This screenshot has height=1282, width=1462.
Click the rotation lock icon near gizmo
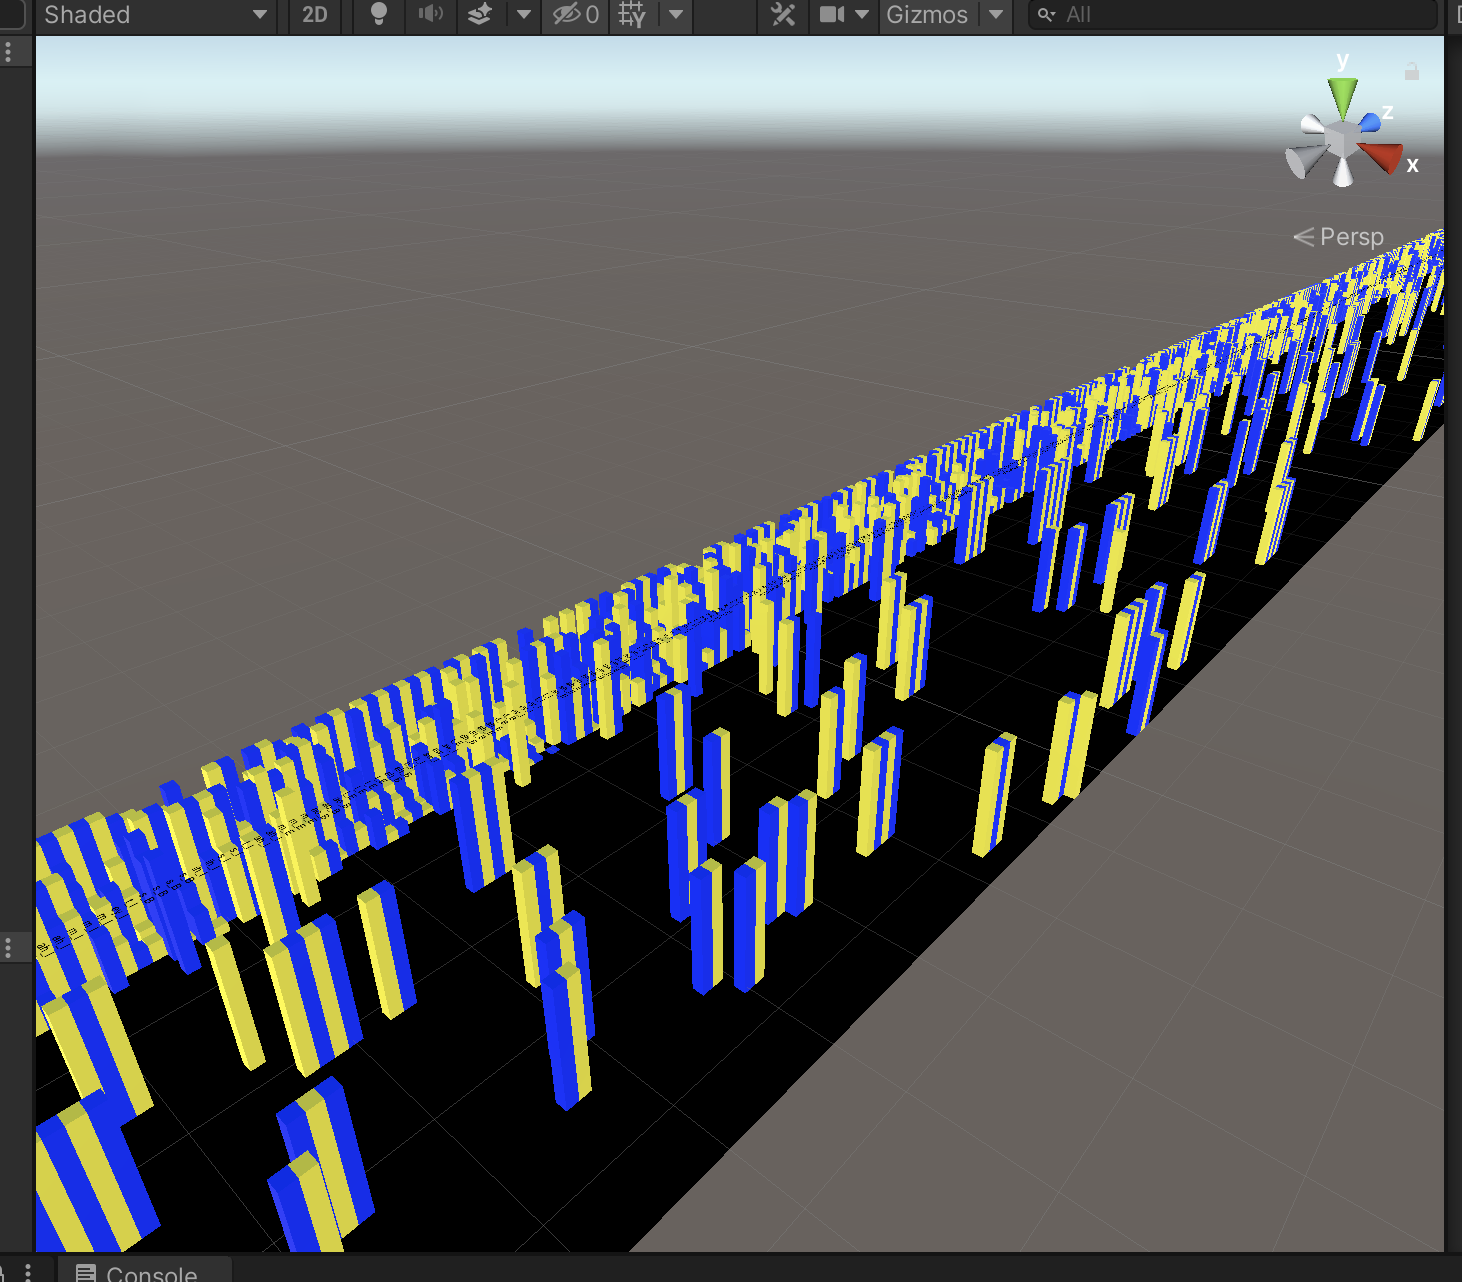[1411, 72]
